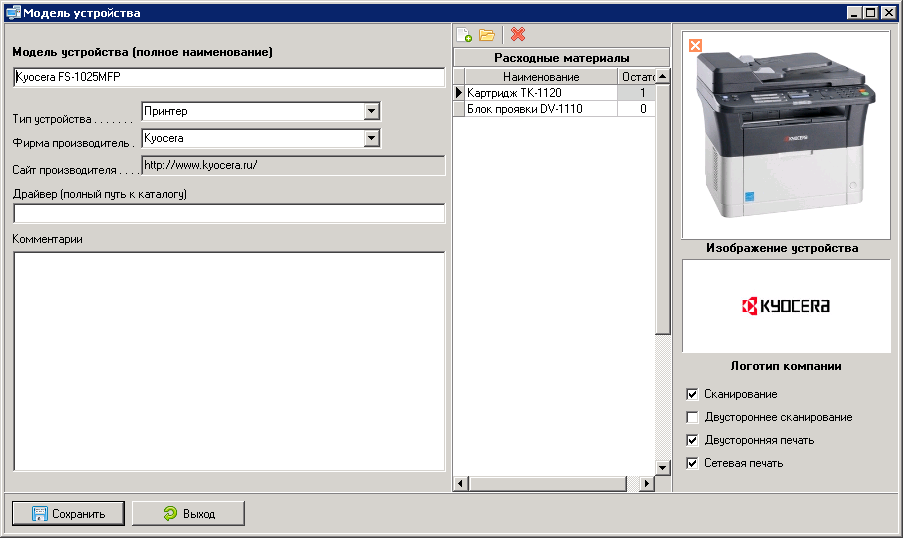Click the vertical scrollbar thumb in consumables list
903x538 pixels.
point(662,209)
